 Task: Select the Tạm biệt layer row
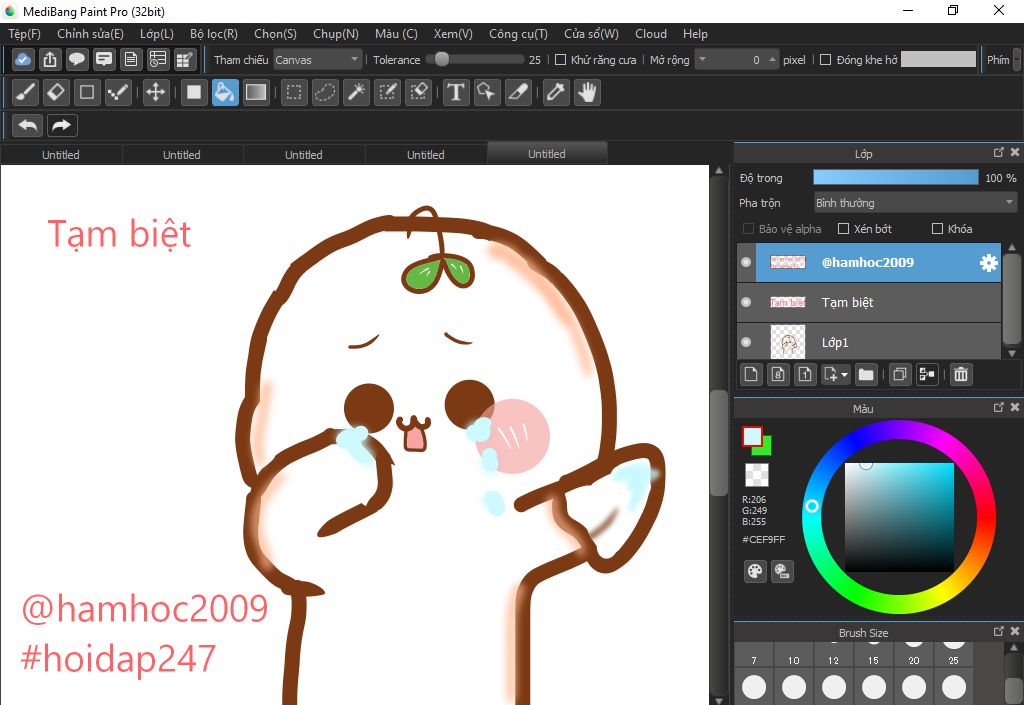(869, 302)
